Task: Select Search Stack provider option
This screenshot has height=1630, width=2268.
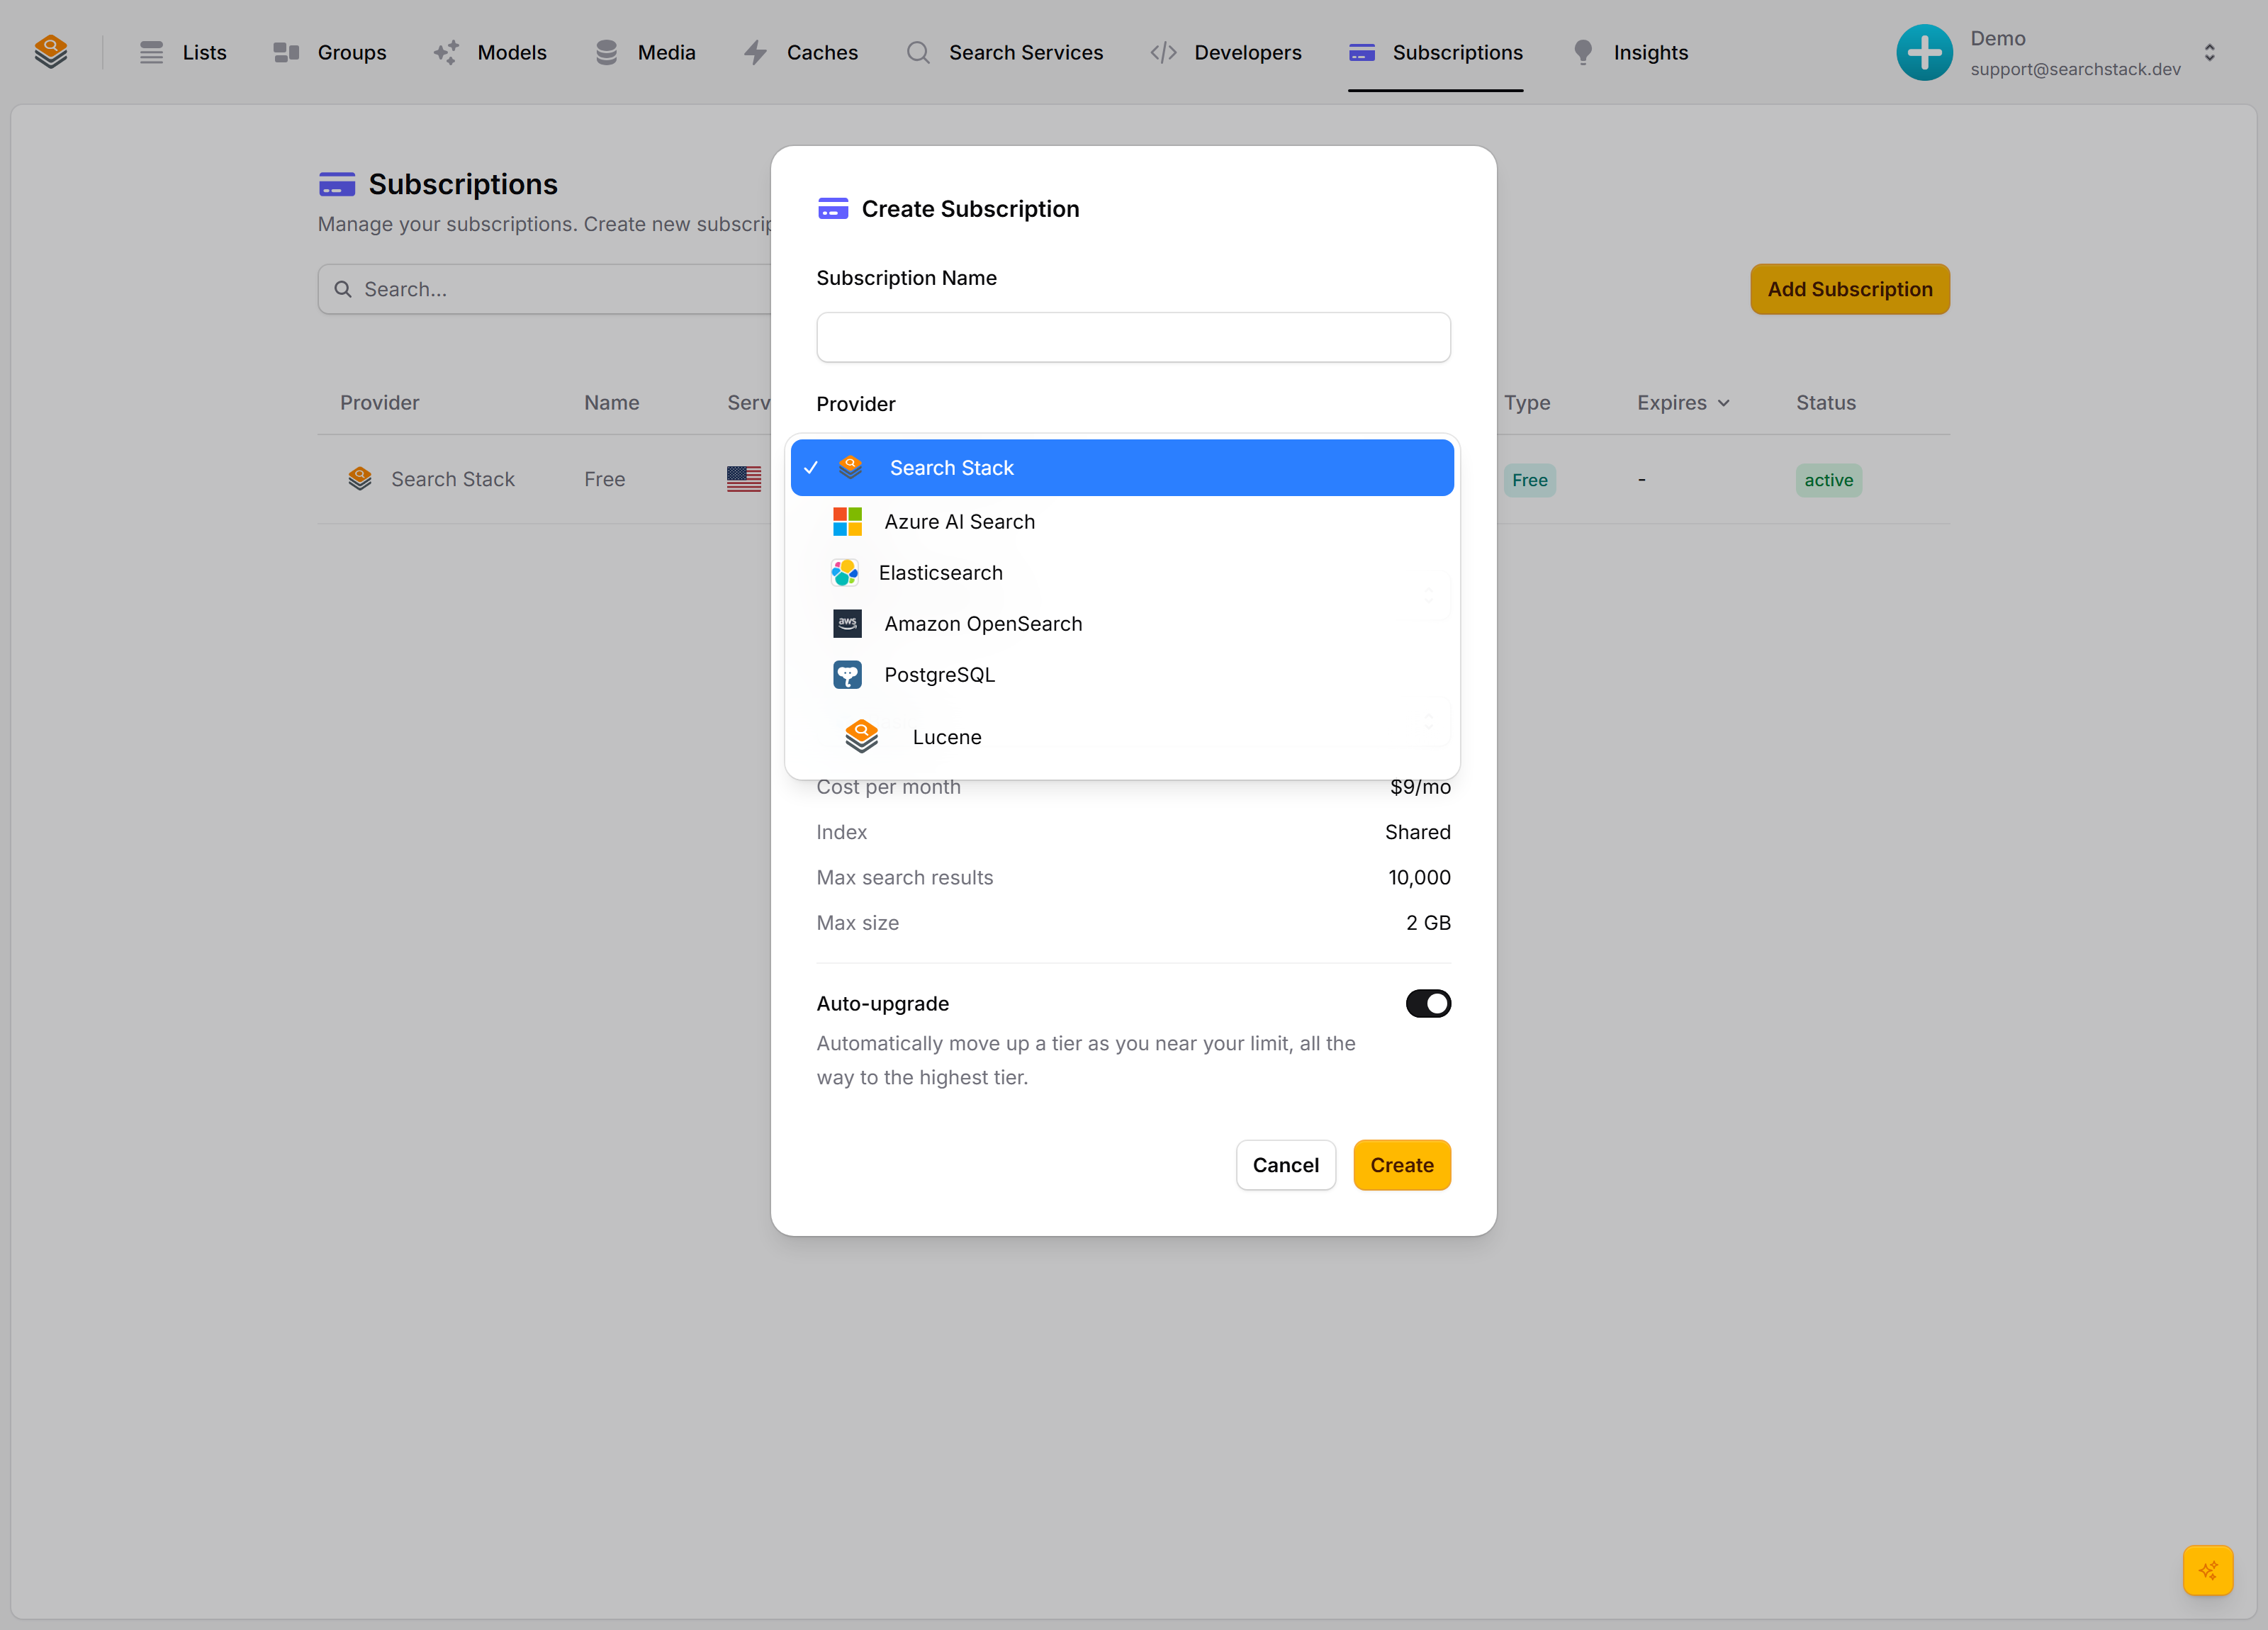Action: coord(1122,467)
